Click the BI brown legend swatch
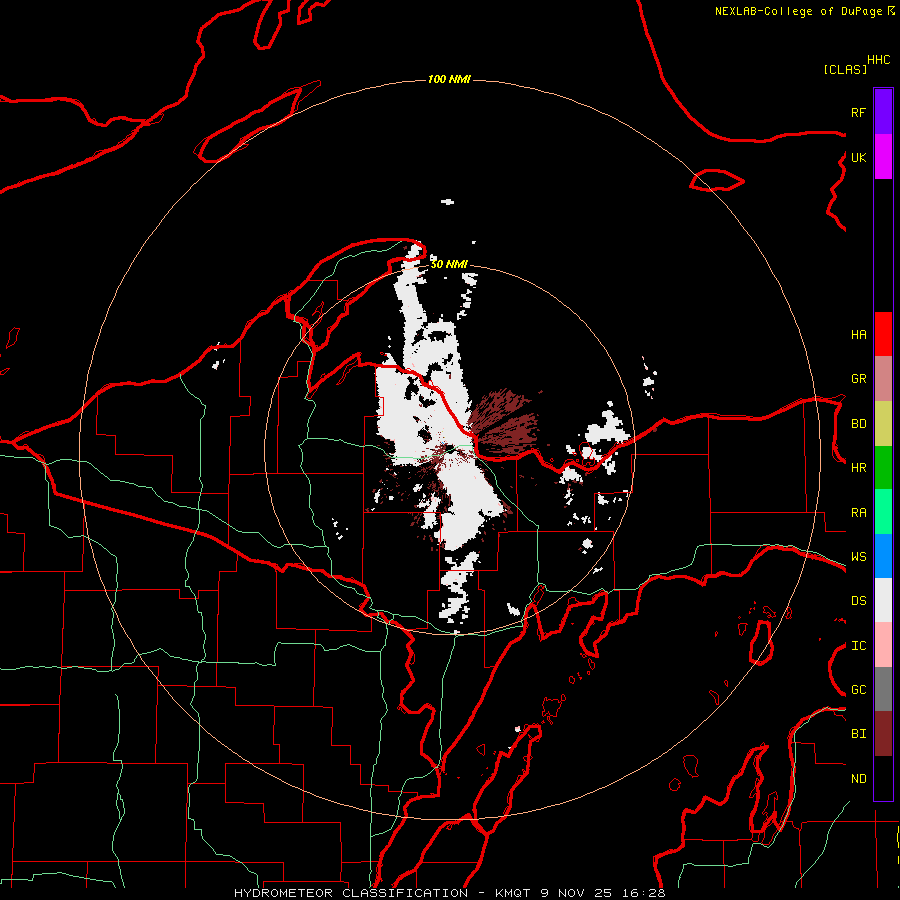Viewport: 900px width, 900px height. click(x=883, y=734)
